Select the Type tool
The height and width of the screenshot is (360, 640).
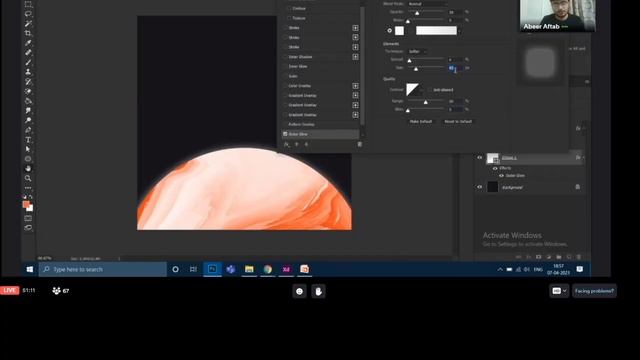click(28, 140)
